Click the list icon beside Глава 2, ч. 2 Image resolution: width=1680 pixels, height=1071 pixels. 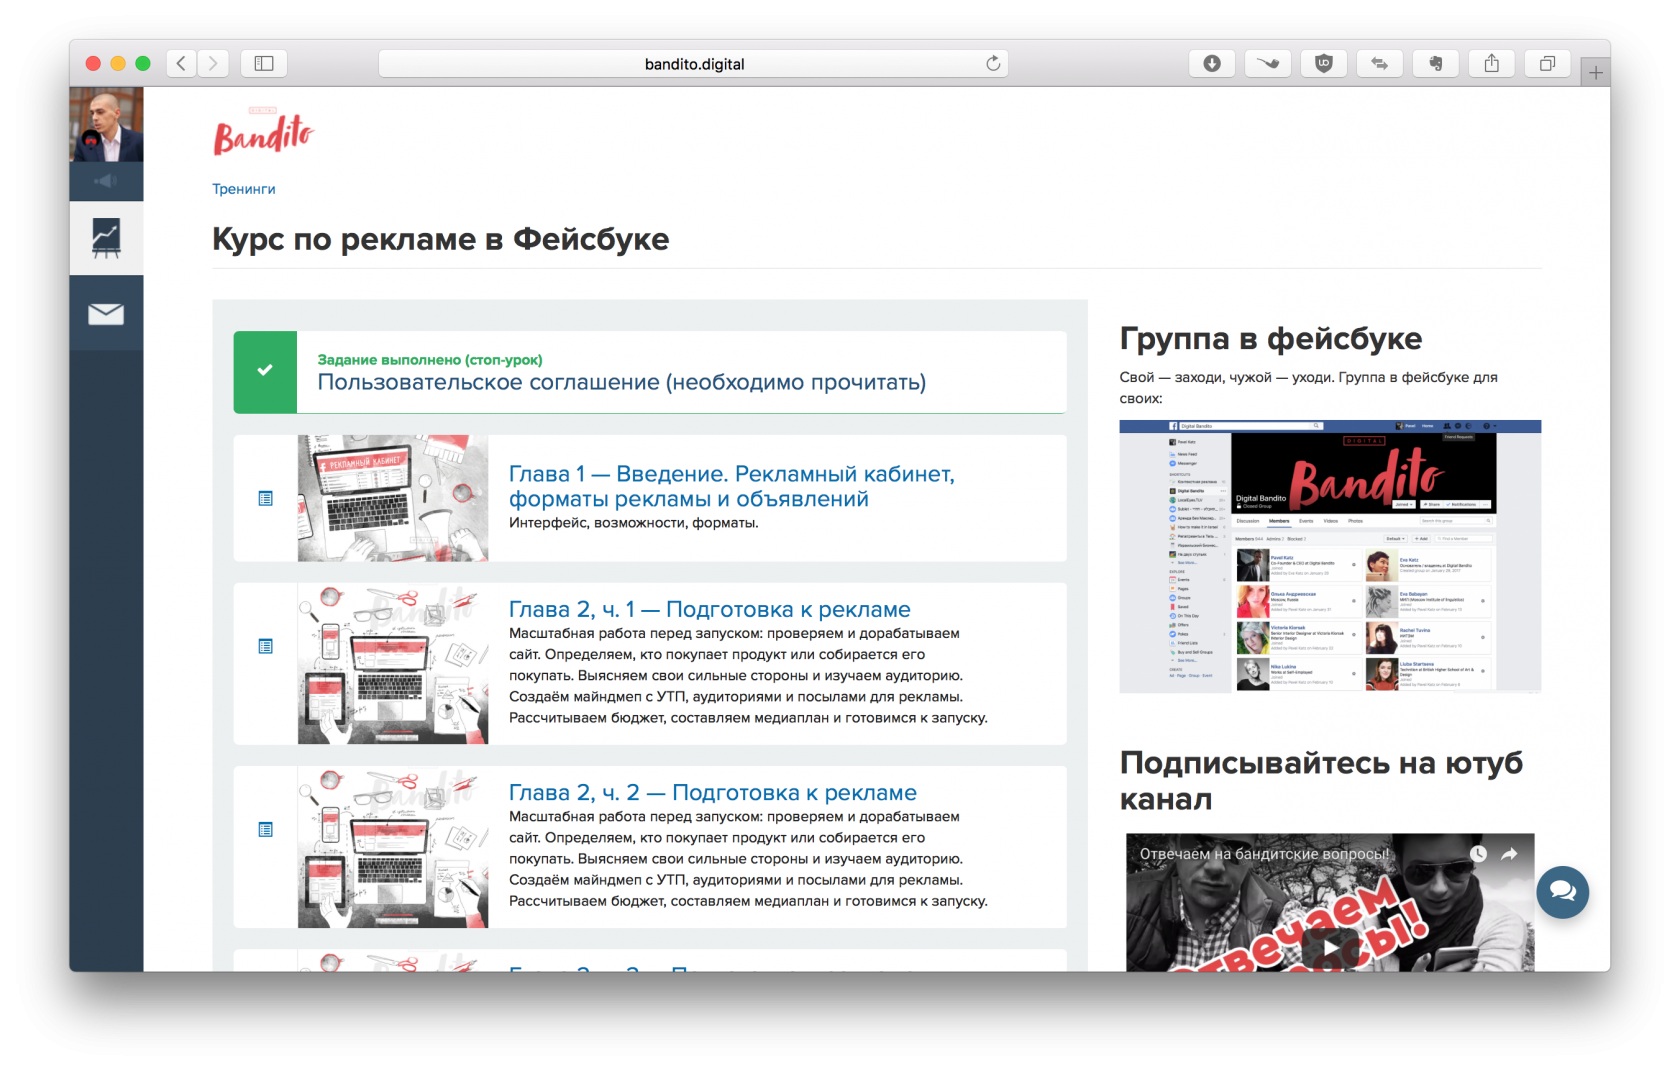[265, 829]
